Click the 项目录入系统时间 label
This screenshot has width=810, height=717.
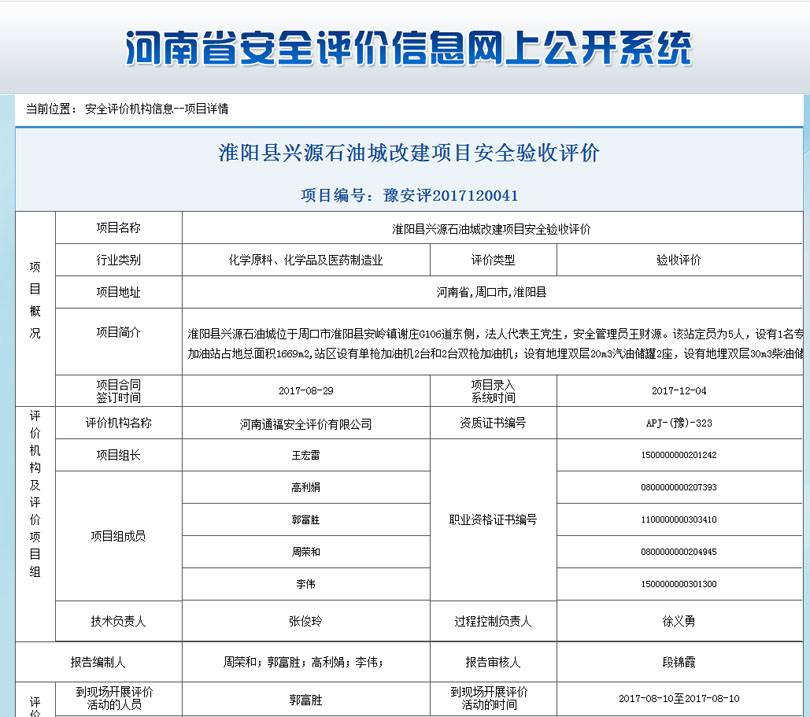(493, 391)
